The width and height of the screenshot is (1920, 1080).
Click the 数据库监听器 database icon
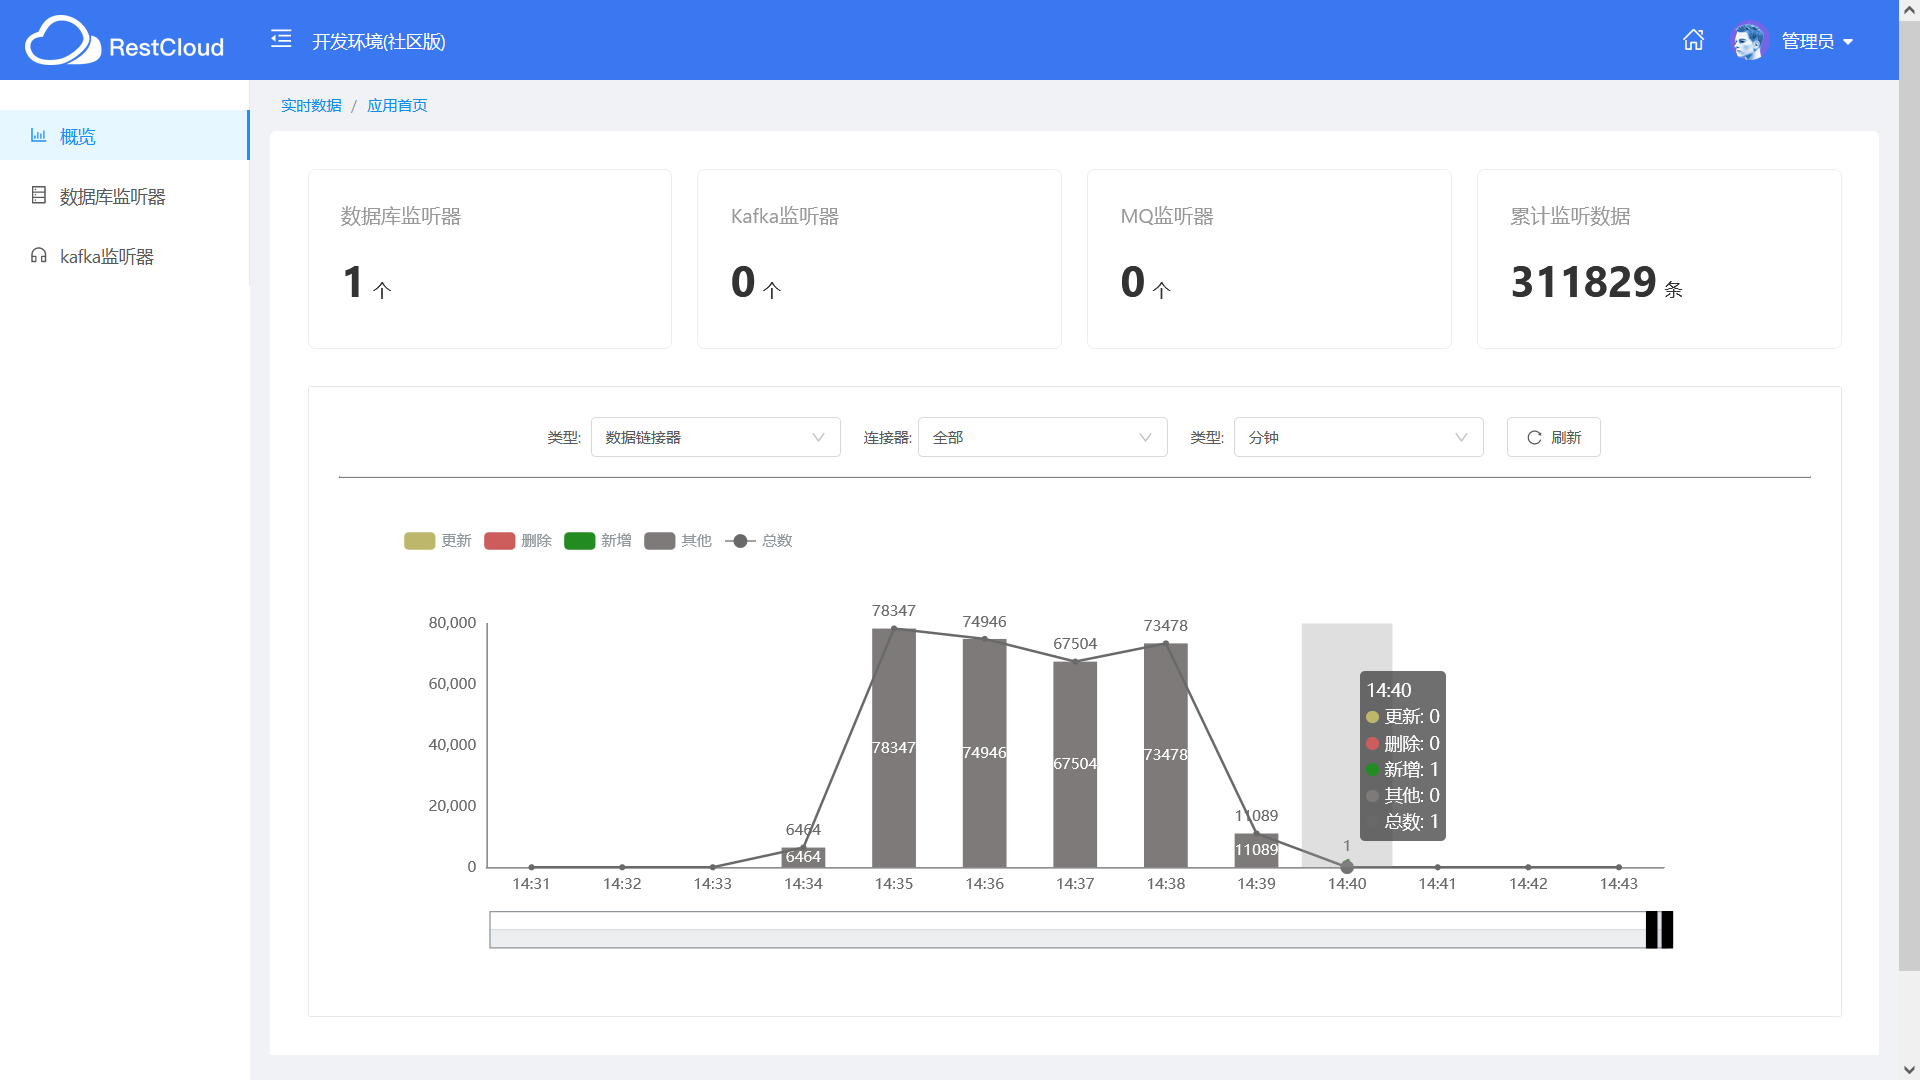(x=39, y=196)
